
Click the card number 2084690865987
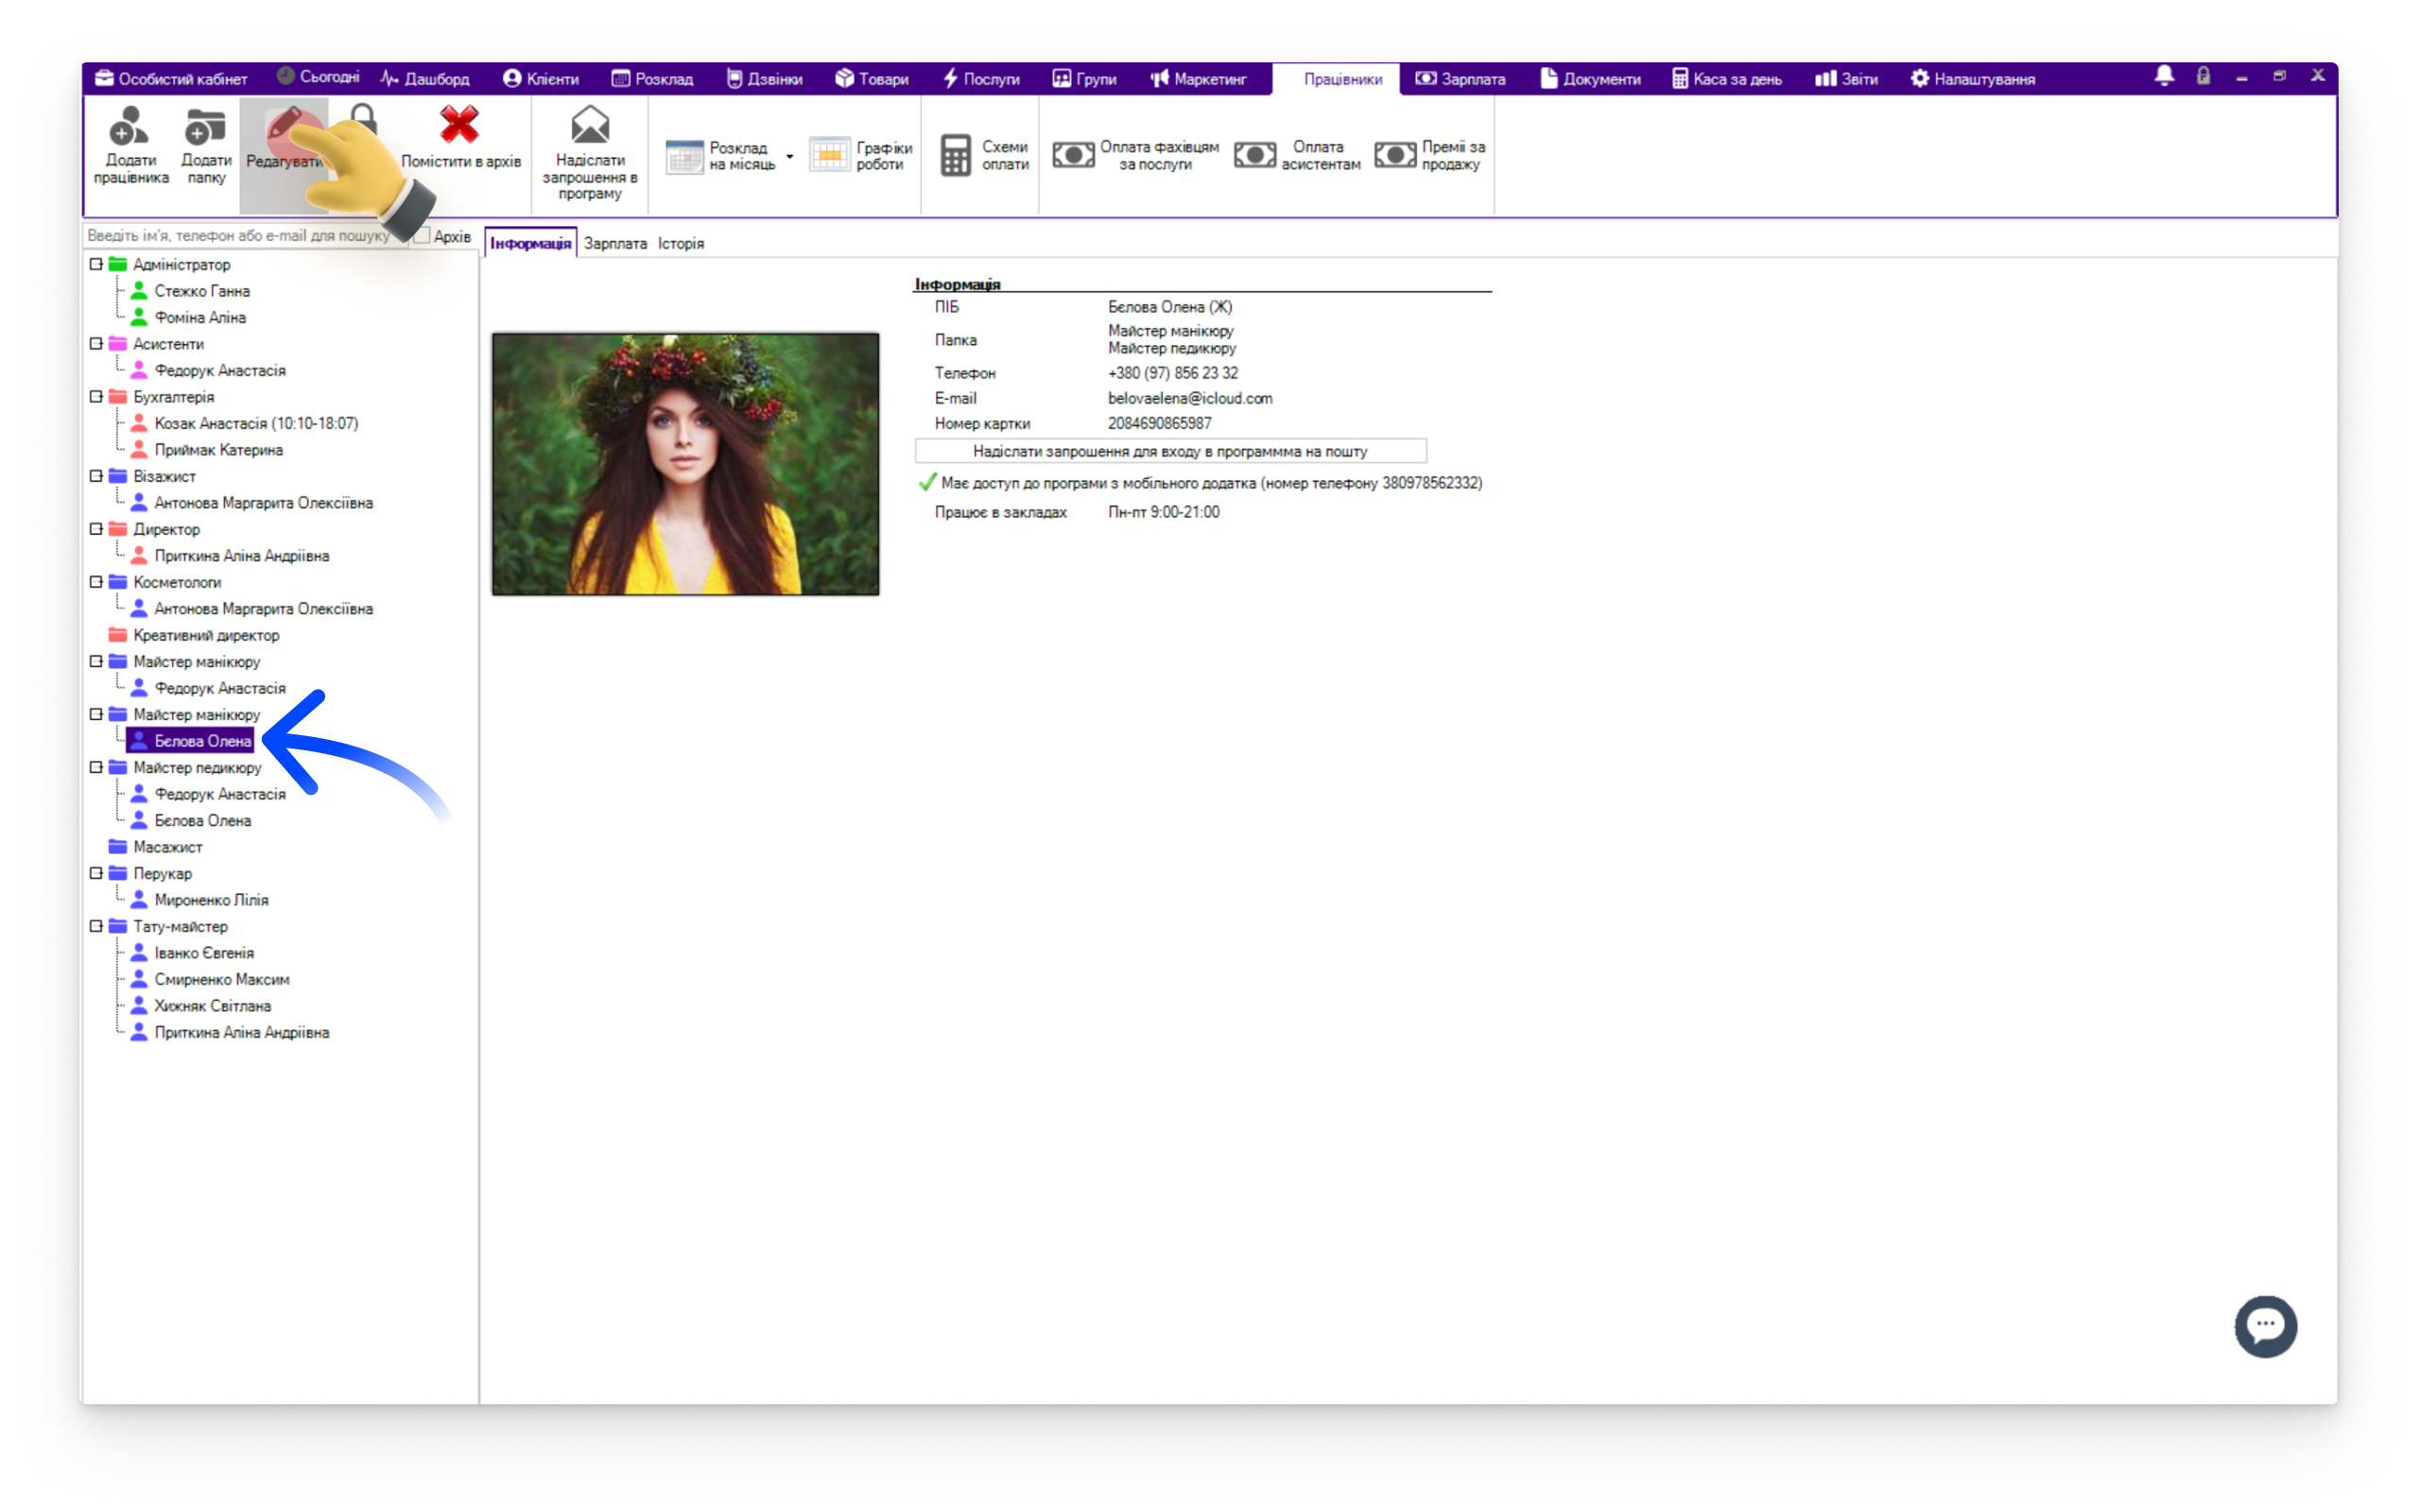point(1159,423)
